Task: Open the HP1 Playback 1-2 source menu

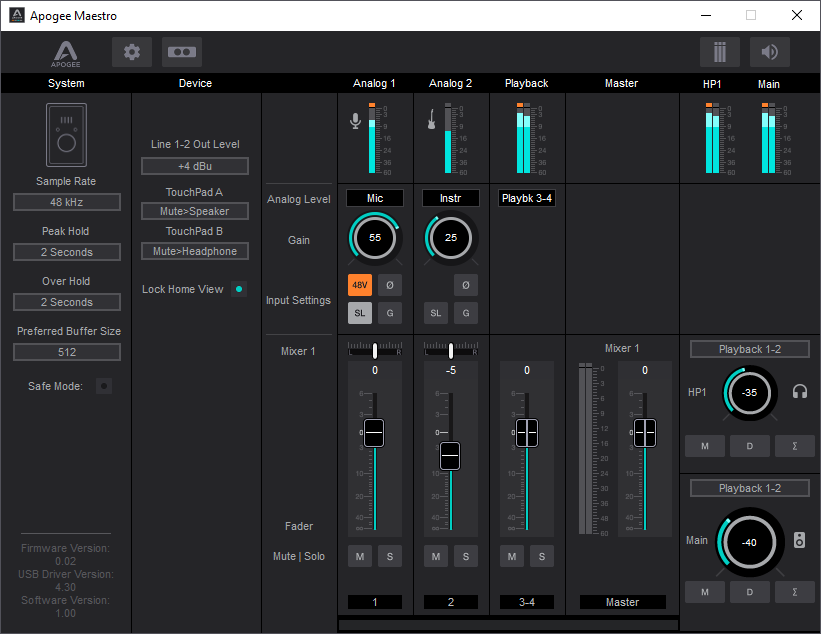Action: coord(750,349)
